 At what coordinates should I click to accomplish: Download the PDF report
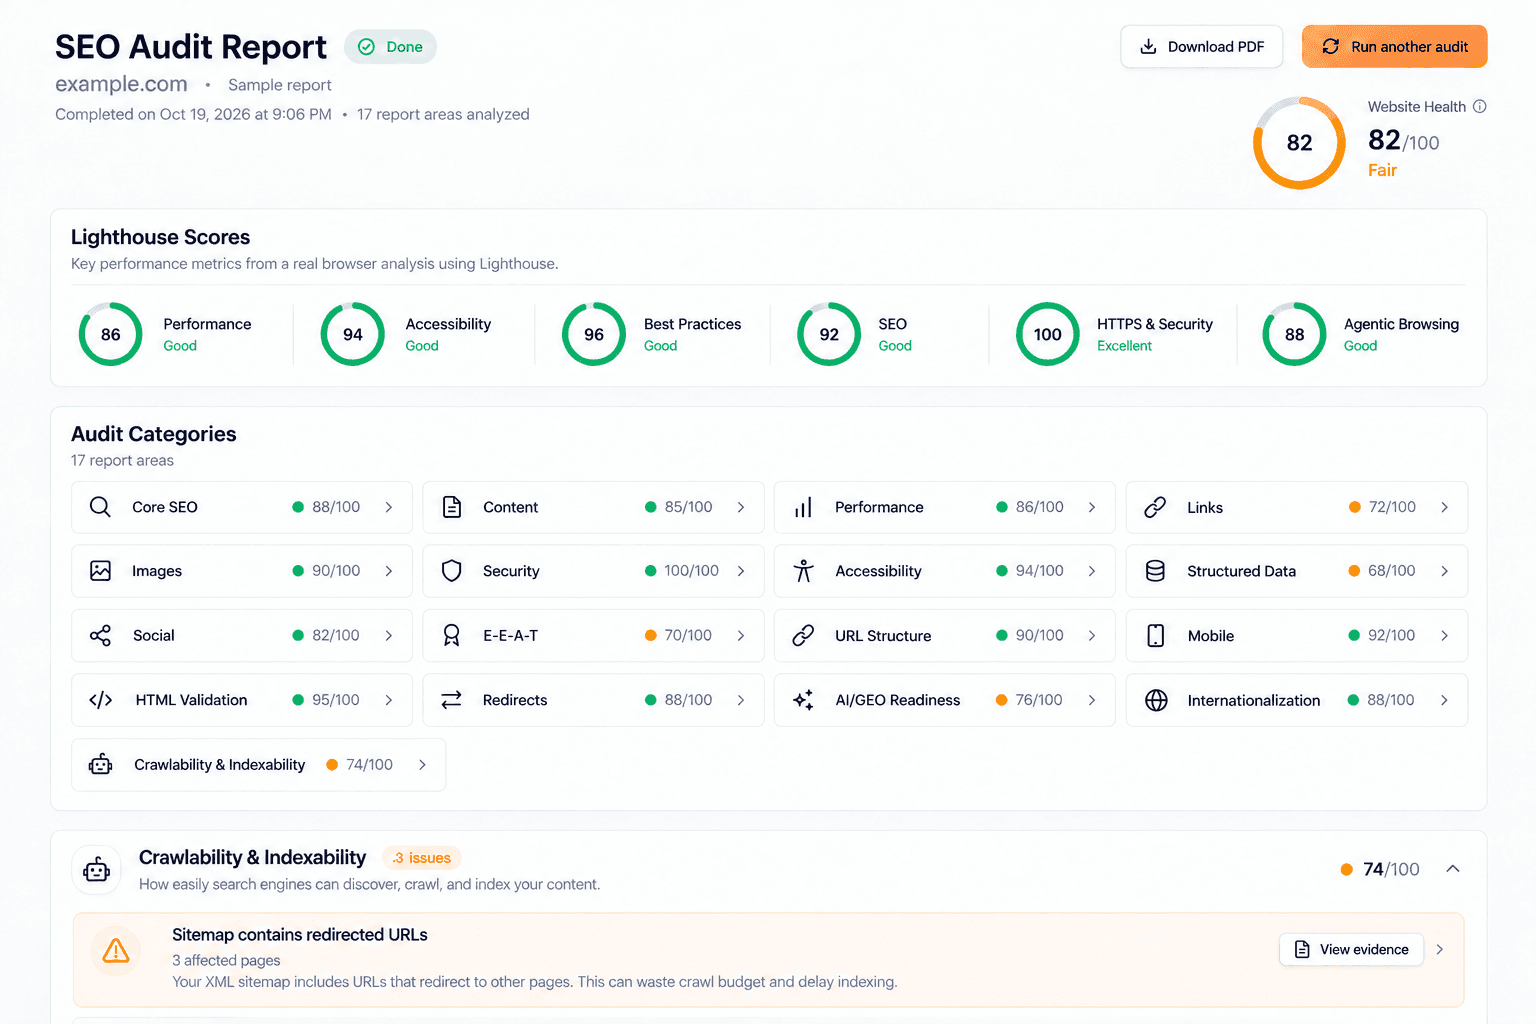[x=1202, y=47]
